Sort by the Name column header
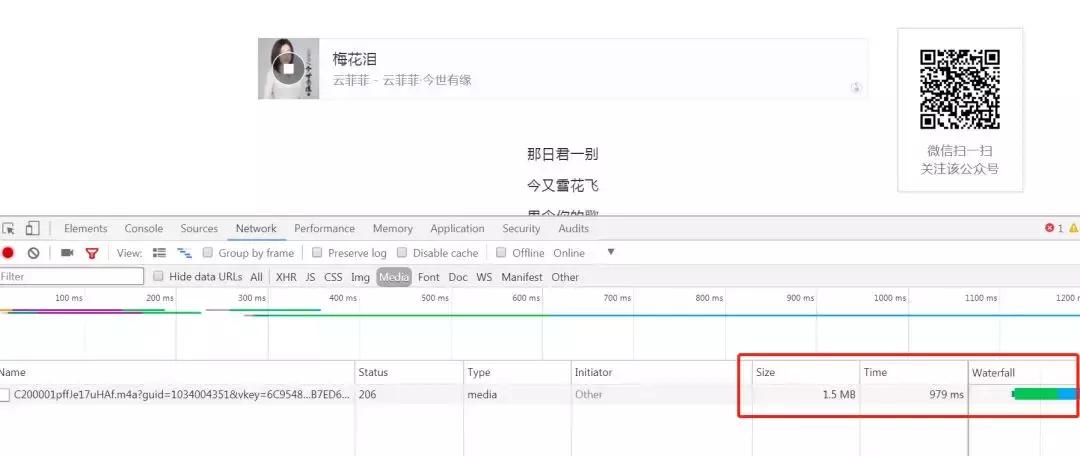 177,372
